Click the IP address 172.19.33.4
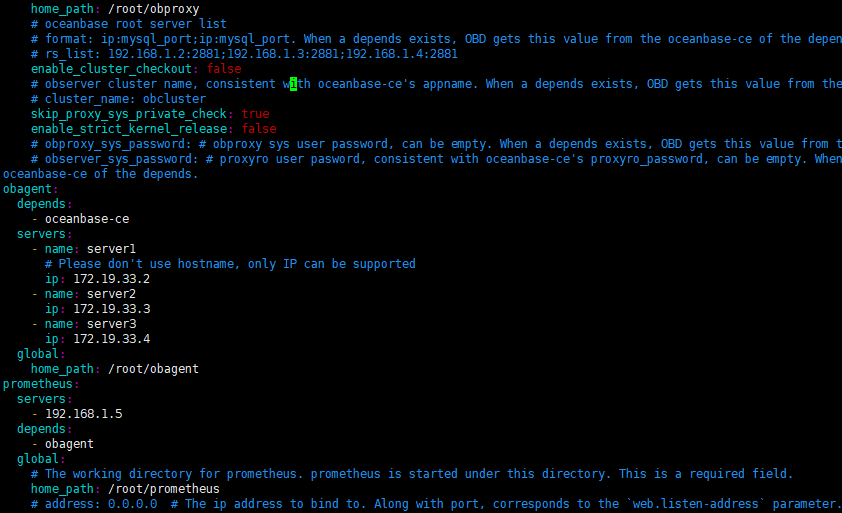The height and width of the screenshot is (513, 842). click(112, 339)
